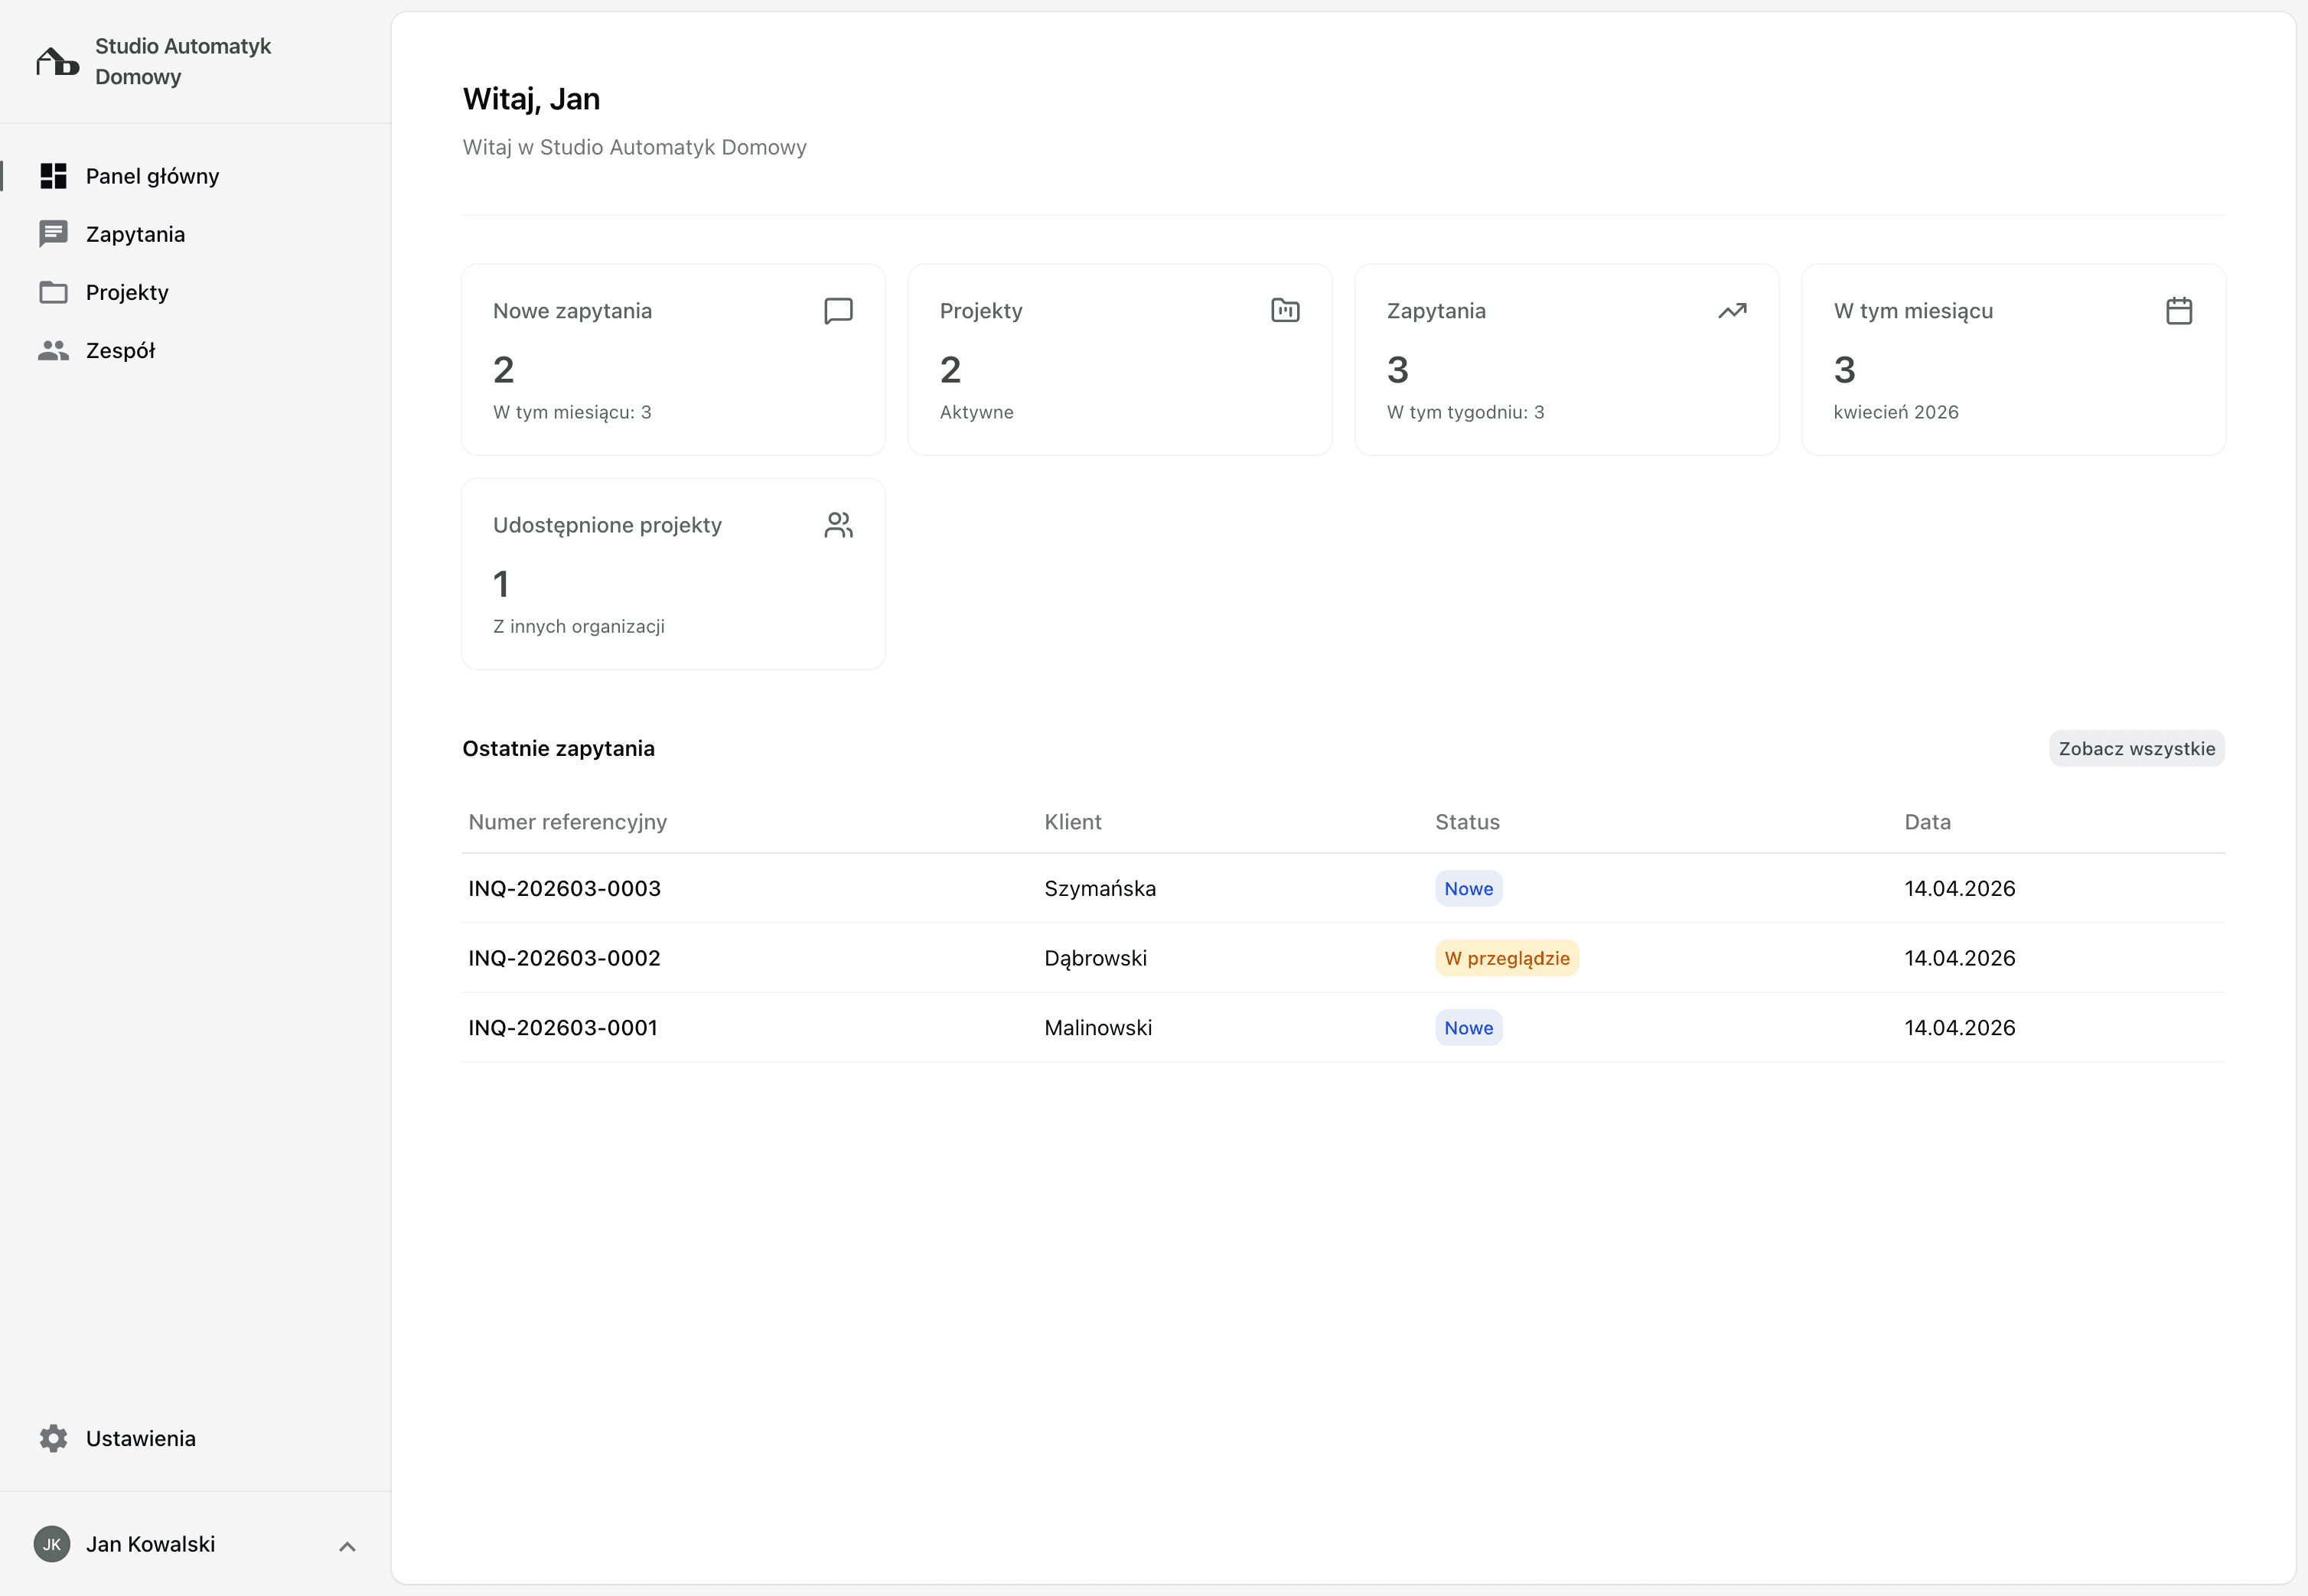
Task: Click the Panel główny dashboard grid icon
Action: (53, 176)
